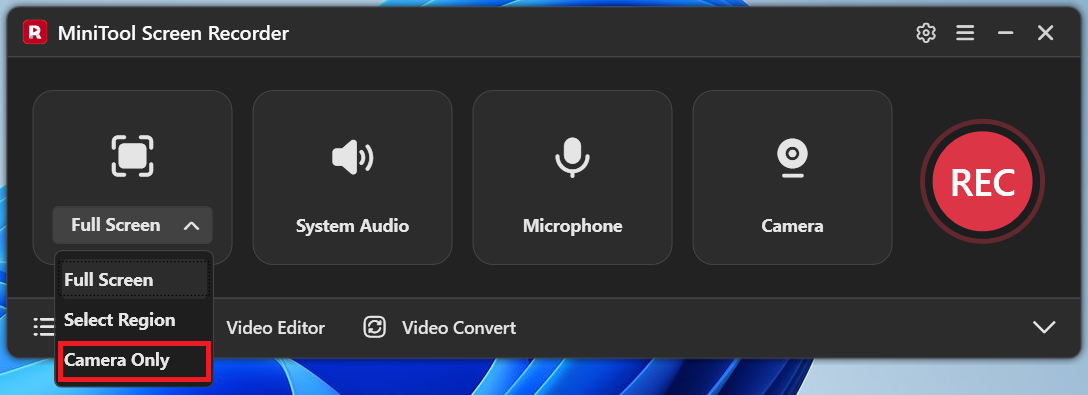Click the full screen capture frame icon
Image resolution: width=1088 pixels, height=395 pixels.
132,156
